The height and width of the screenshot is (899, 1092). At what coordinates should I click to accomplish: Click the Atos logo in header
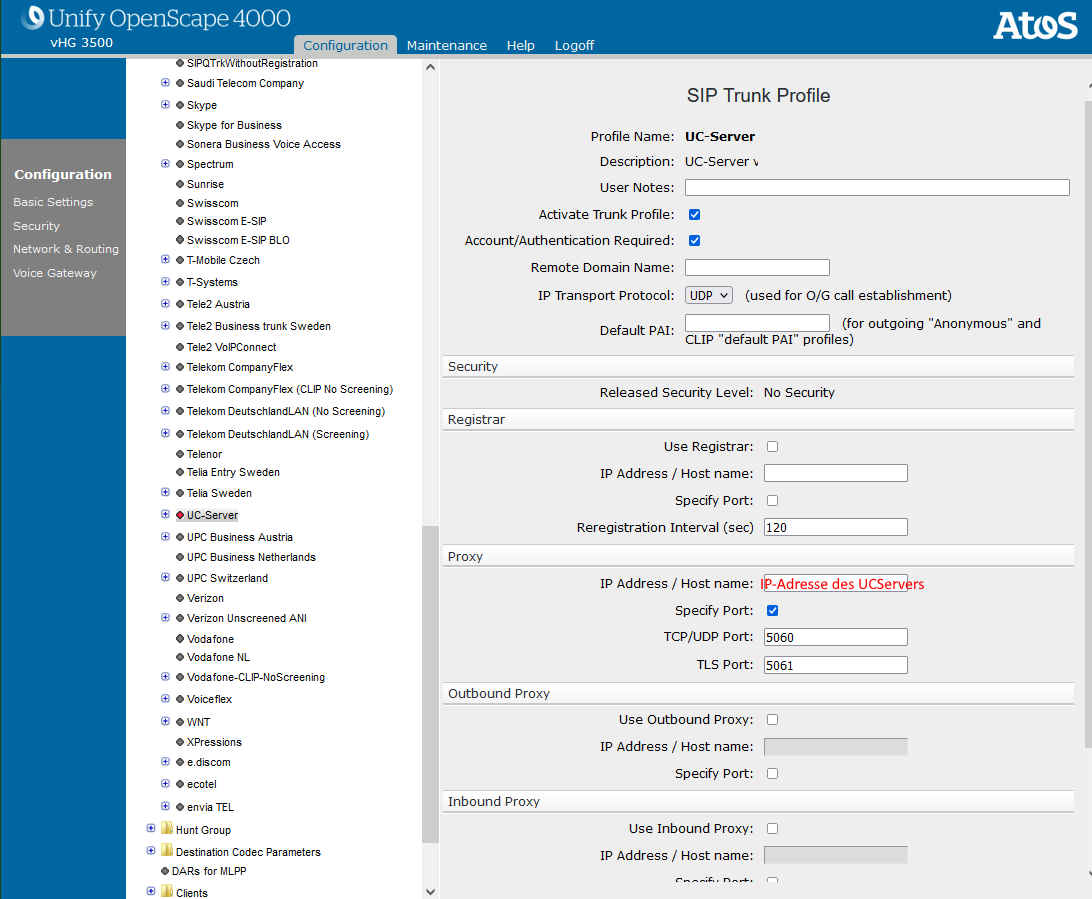click(1035, 25)
